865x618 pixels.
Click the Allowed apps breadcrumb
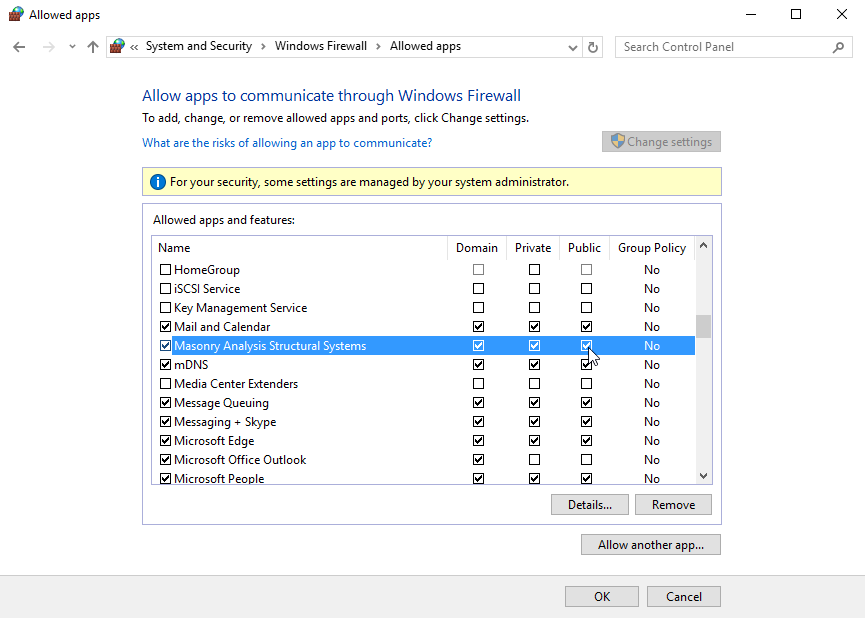click(425, 46)
